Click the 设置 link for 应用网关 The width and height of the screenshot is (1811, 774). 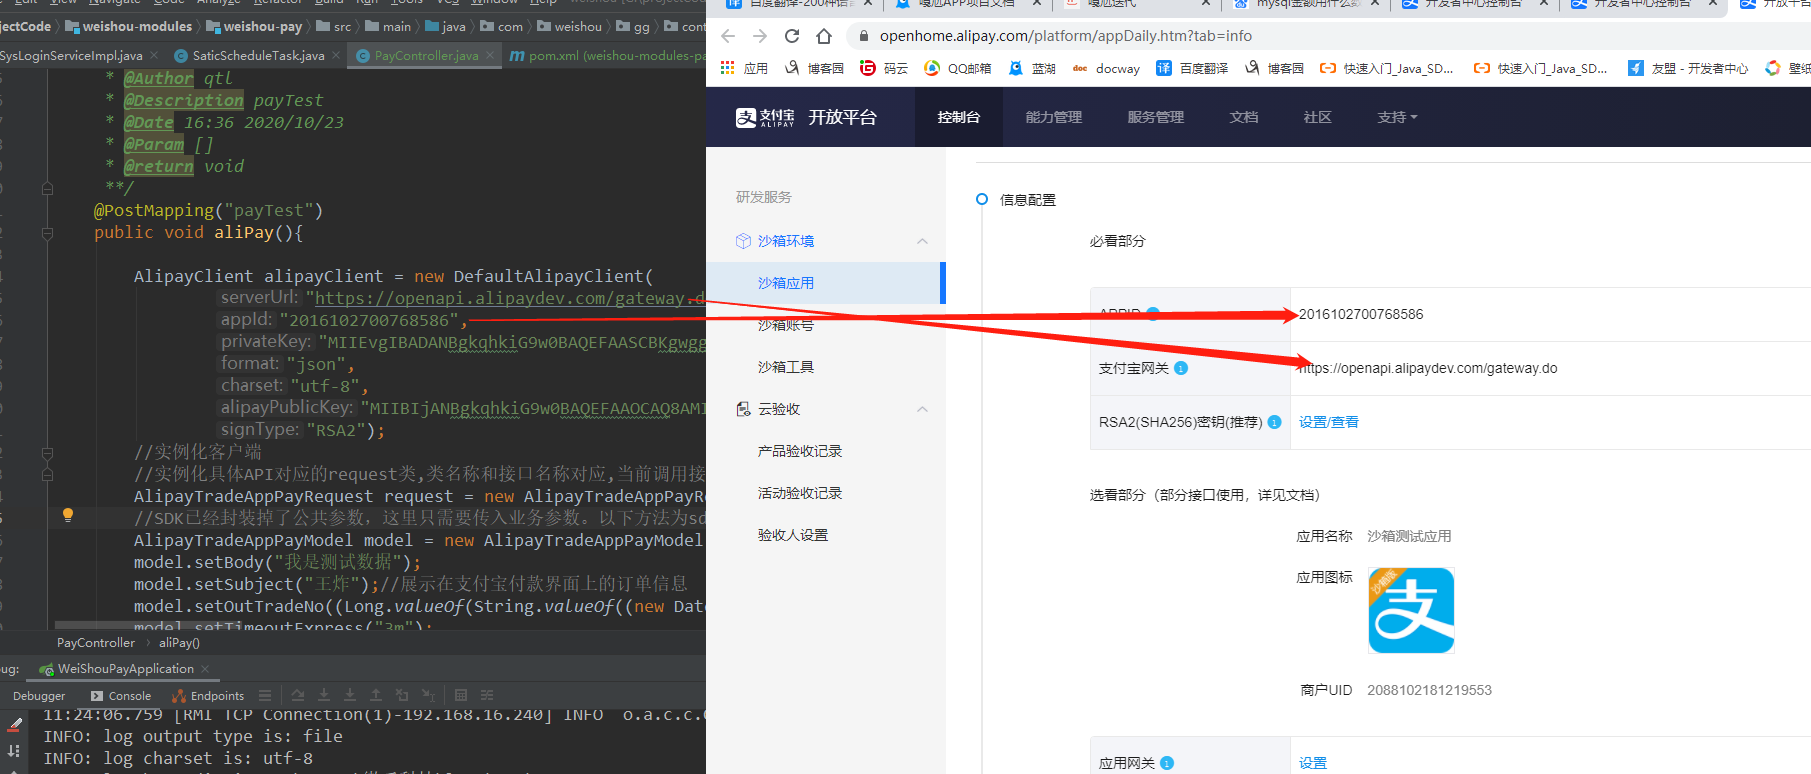point(1313,763)
